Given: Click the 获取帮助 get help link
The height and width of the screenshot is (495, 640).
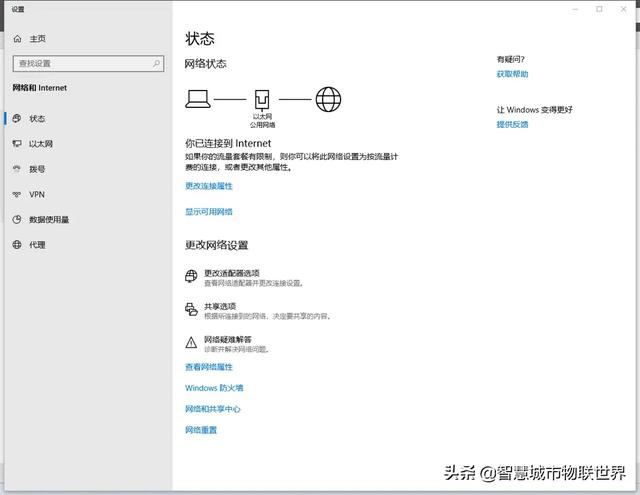Looking at the screenshot, I should [512, 74].
